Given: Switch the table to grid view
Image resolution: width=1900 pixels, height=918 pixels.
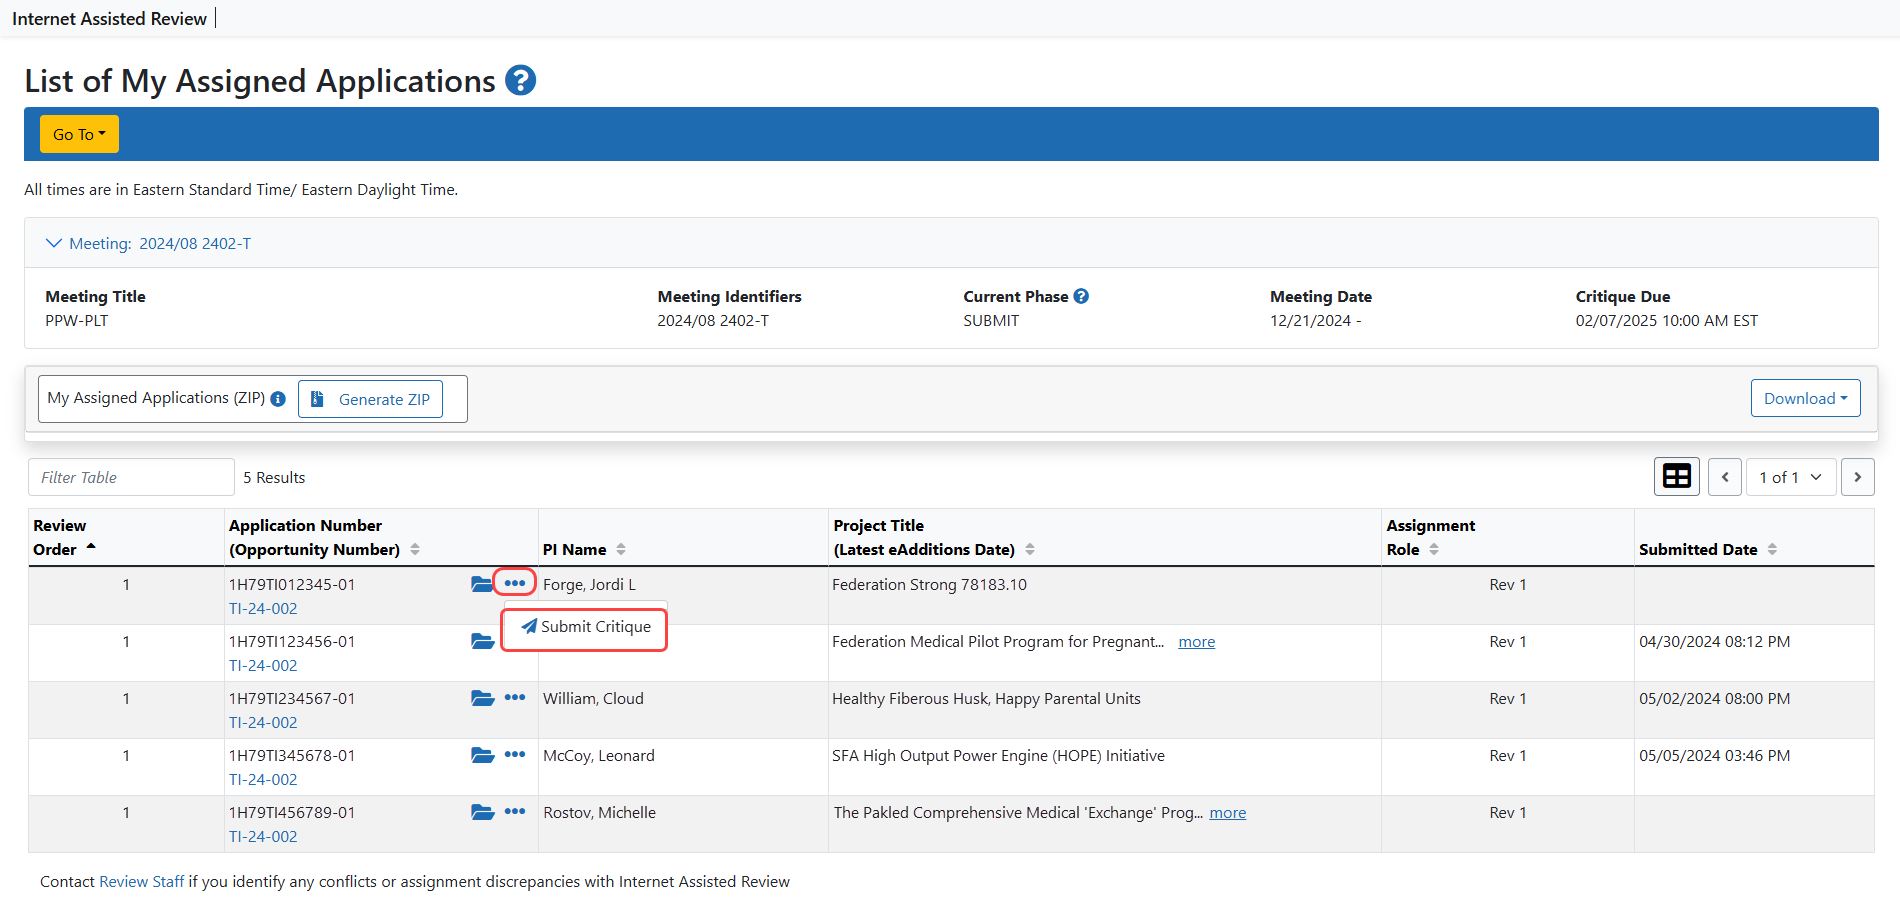Looking at the screenshot, I should click(x=1677, y=477).
